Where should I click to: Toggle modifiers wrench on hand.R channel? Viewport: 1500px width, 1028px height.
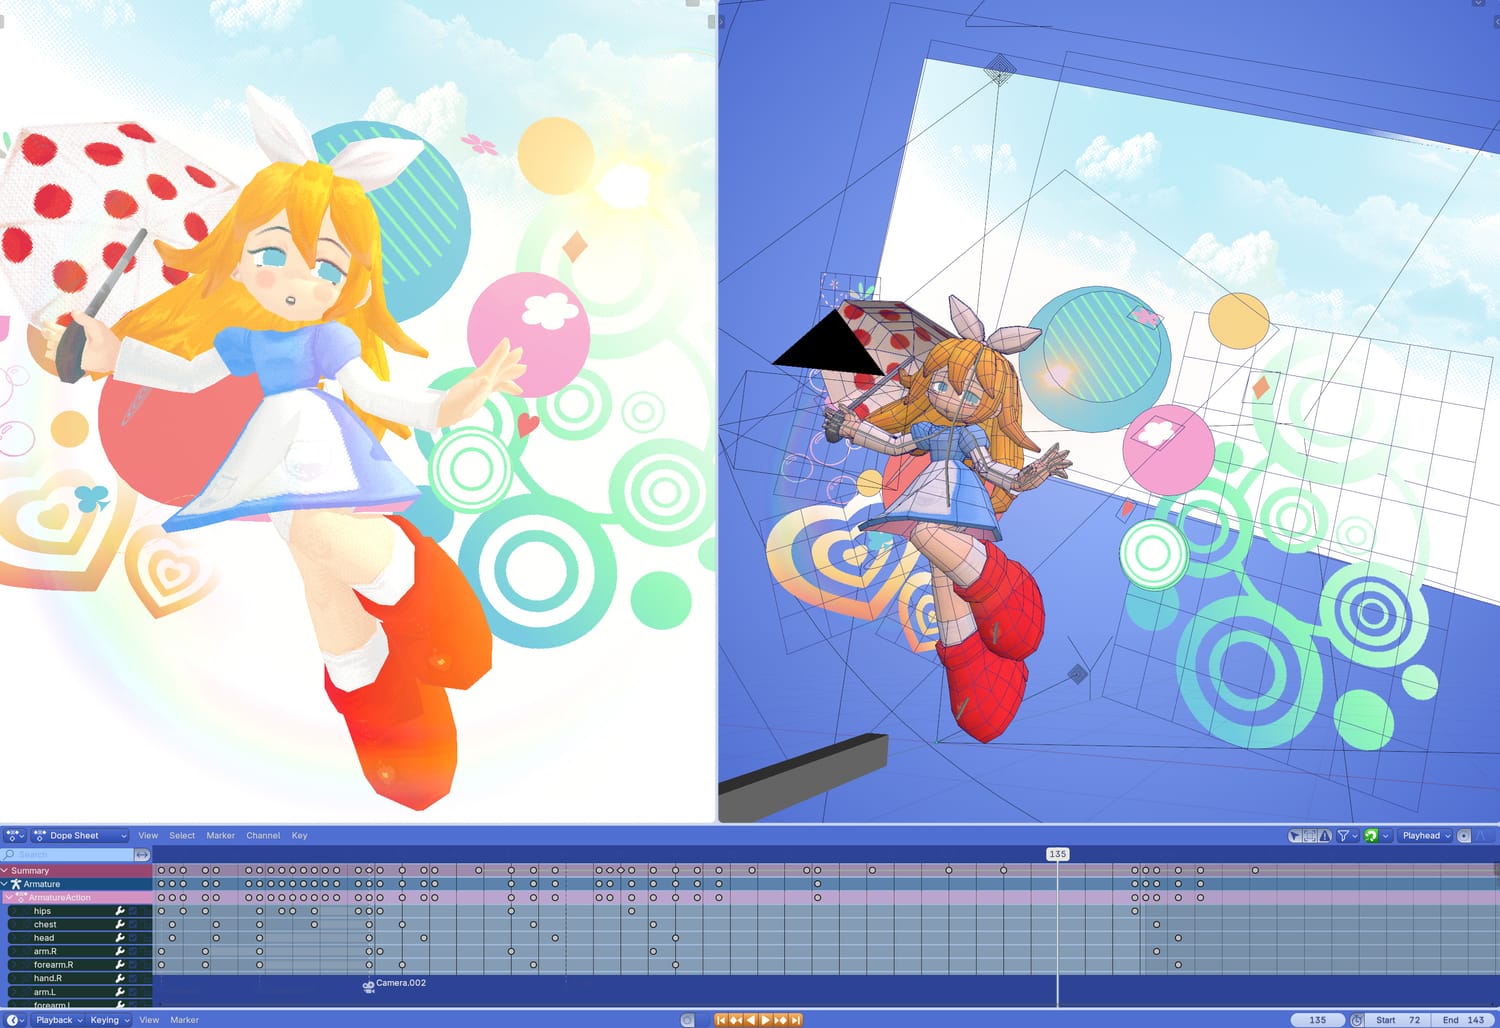[120, 979]
